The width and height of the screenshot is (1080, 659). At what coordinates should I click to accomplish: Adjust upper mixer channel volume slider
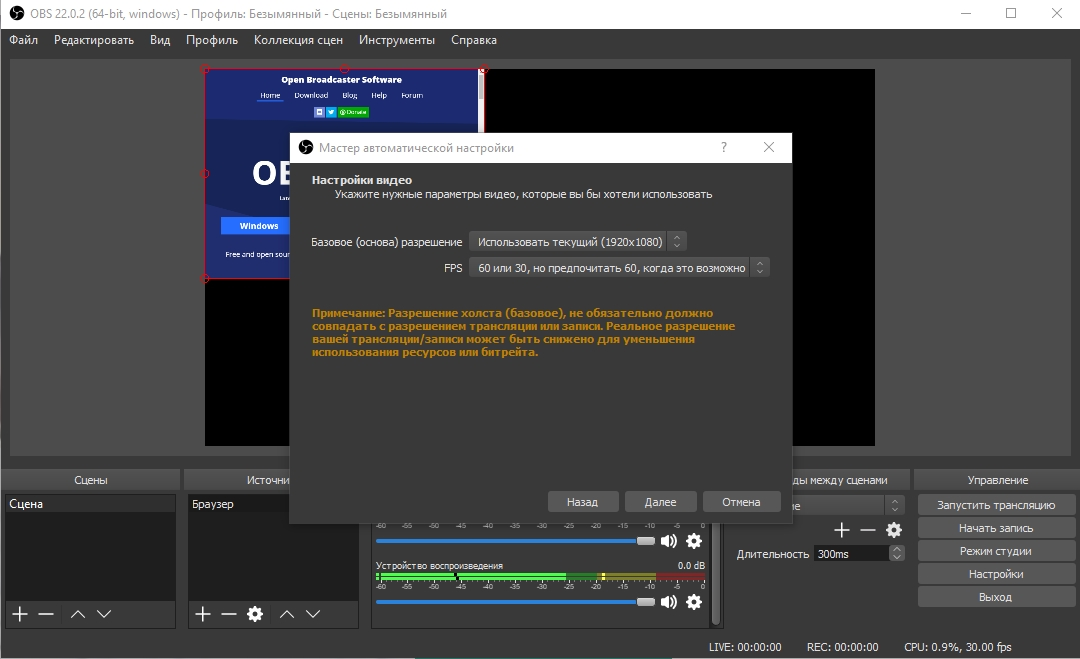click(515, 541)
